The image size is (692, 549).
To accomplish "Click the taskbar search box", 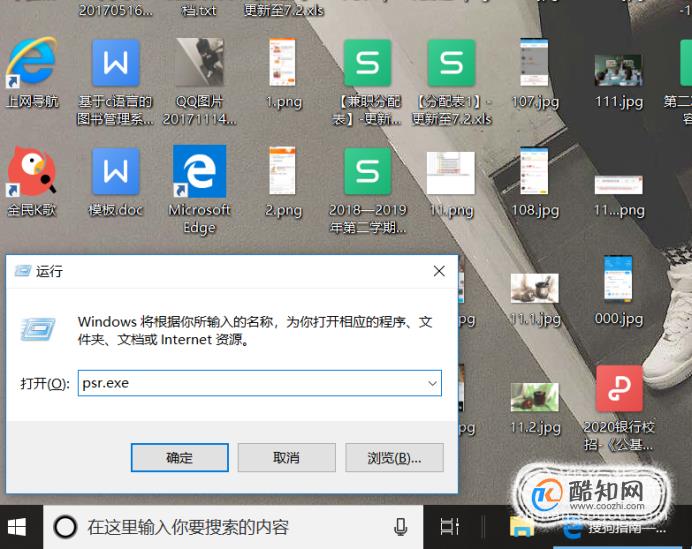I will tap(233, 527).
